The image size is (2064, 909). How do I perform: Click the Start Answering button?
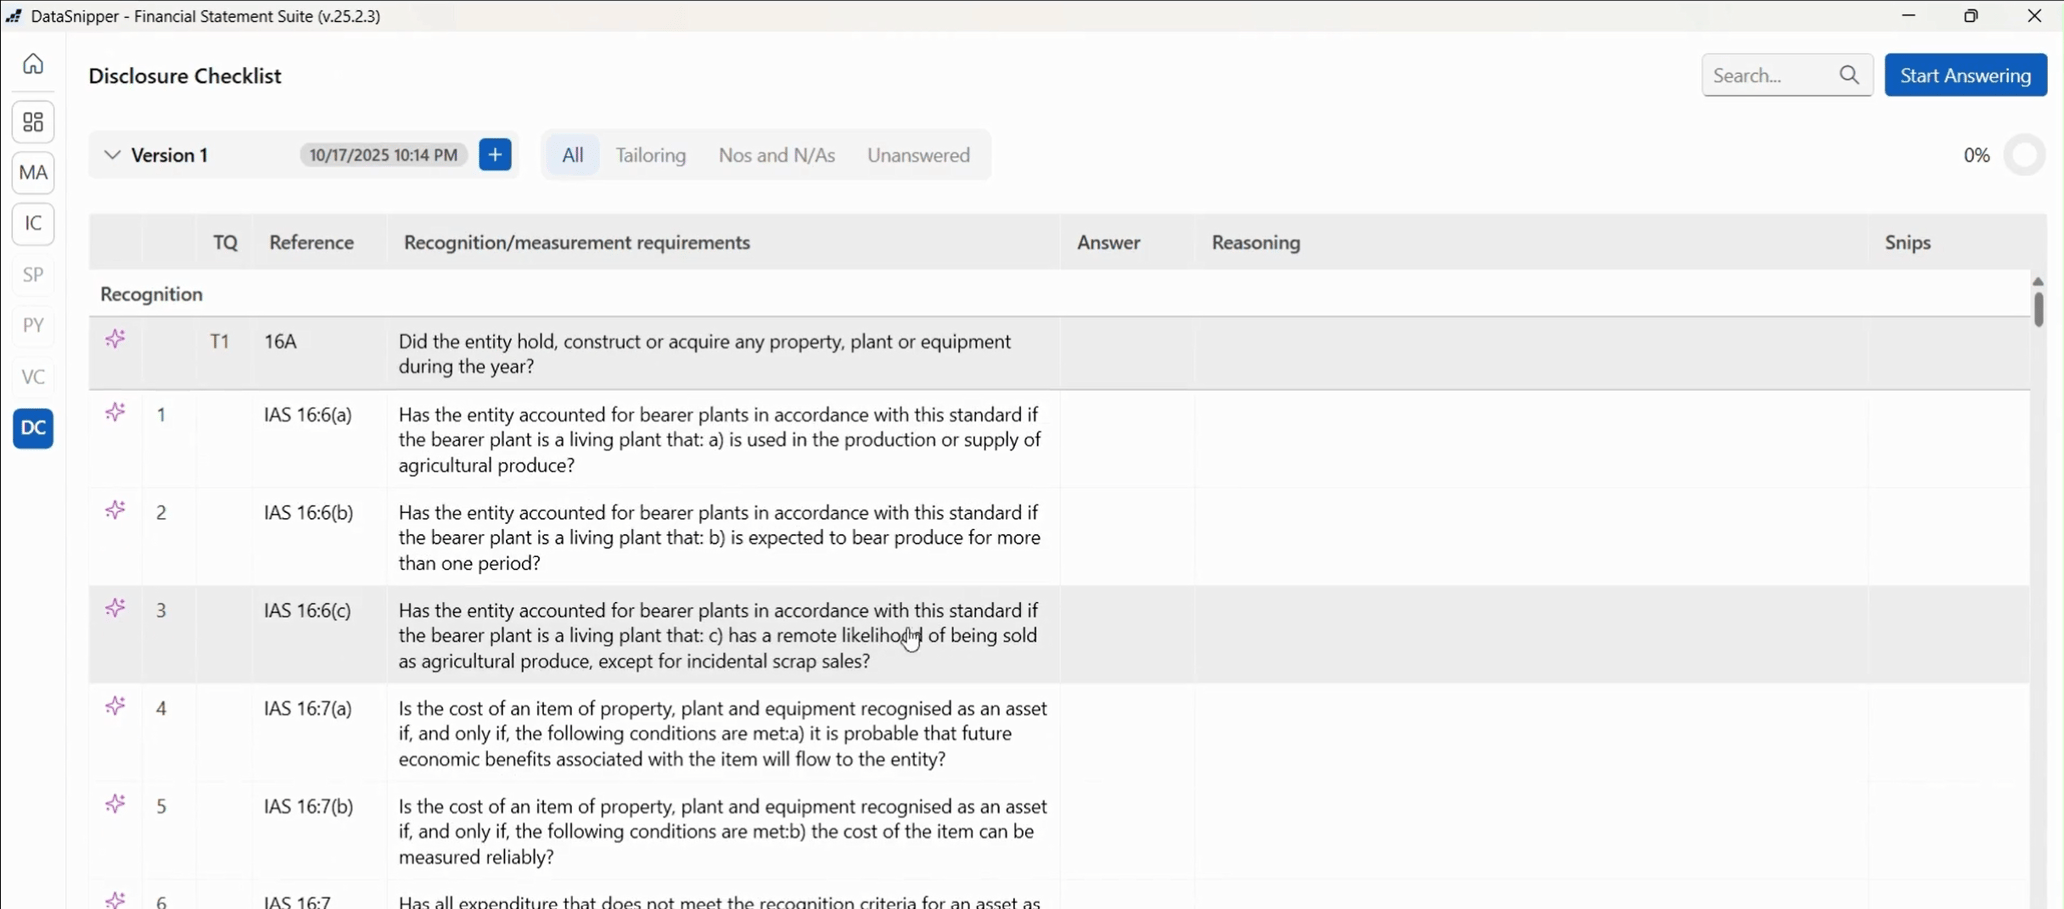click(1964, 75)
